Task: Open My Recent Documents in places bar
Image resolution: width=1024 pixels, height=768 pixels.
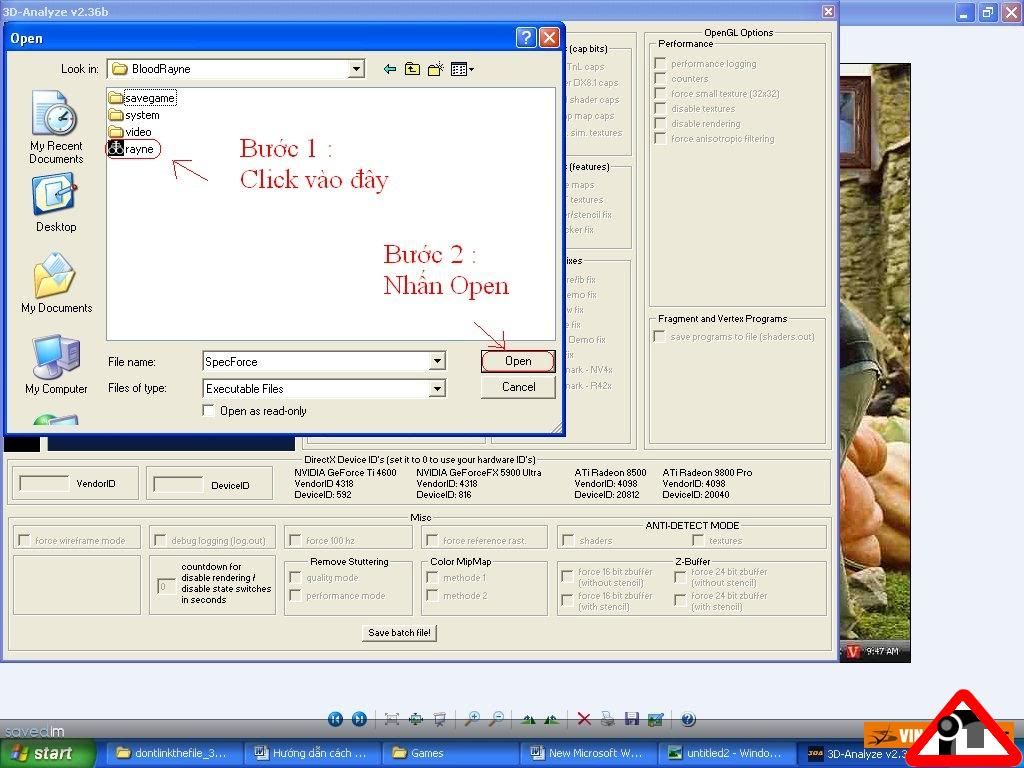Action: point(56,128)
